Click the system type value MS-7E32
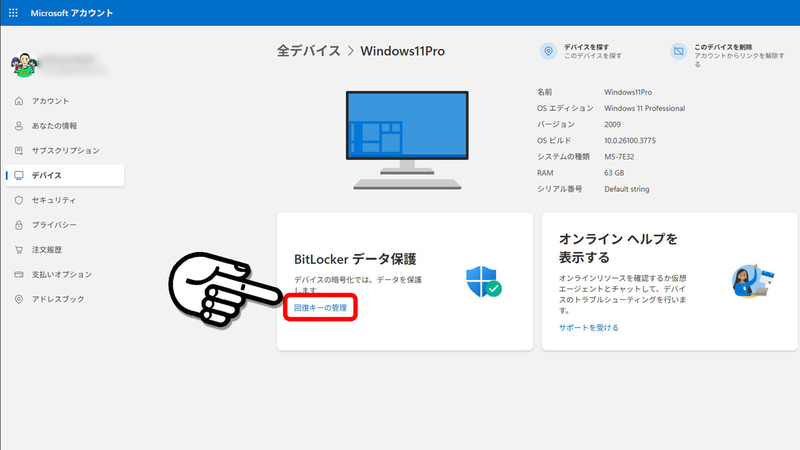800x450 pixels. 619,157
